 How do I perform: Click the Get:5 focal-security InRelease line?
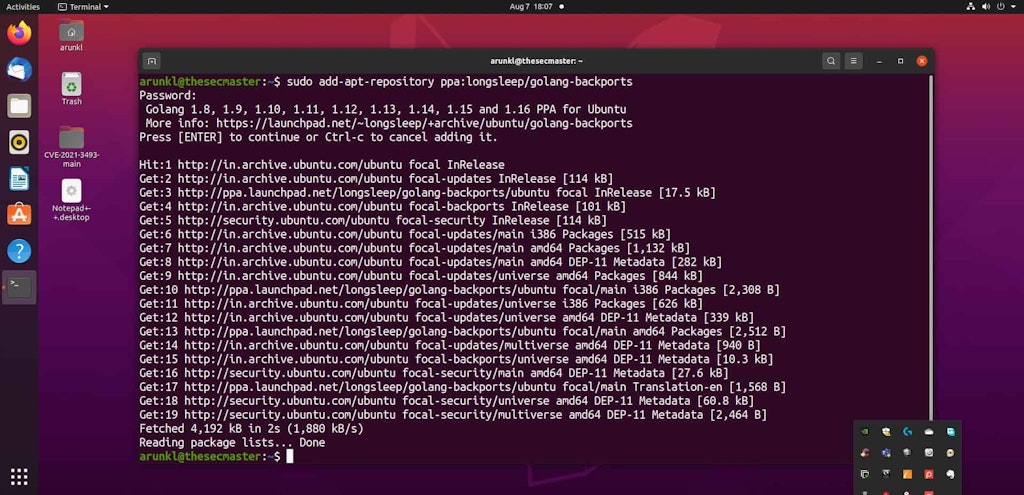[x=372, y=220]
